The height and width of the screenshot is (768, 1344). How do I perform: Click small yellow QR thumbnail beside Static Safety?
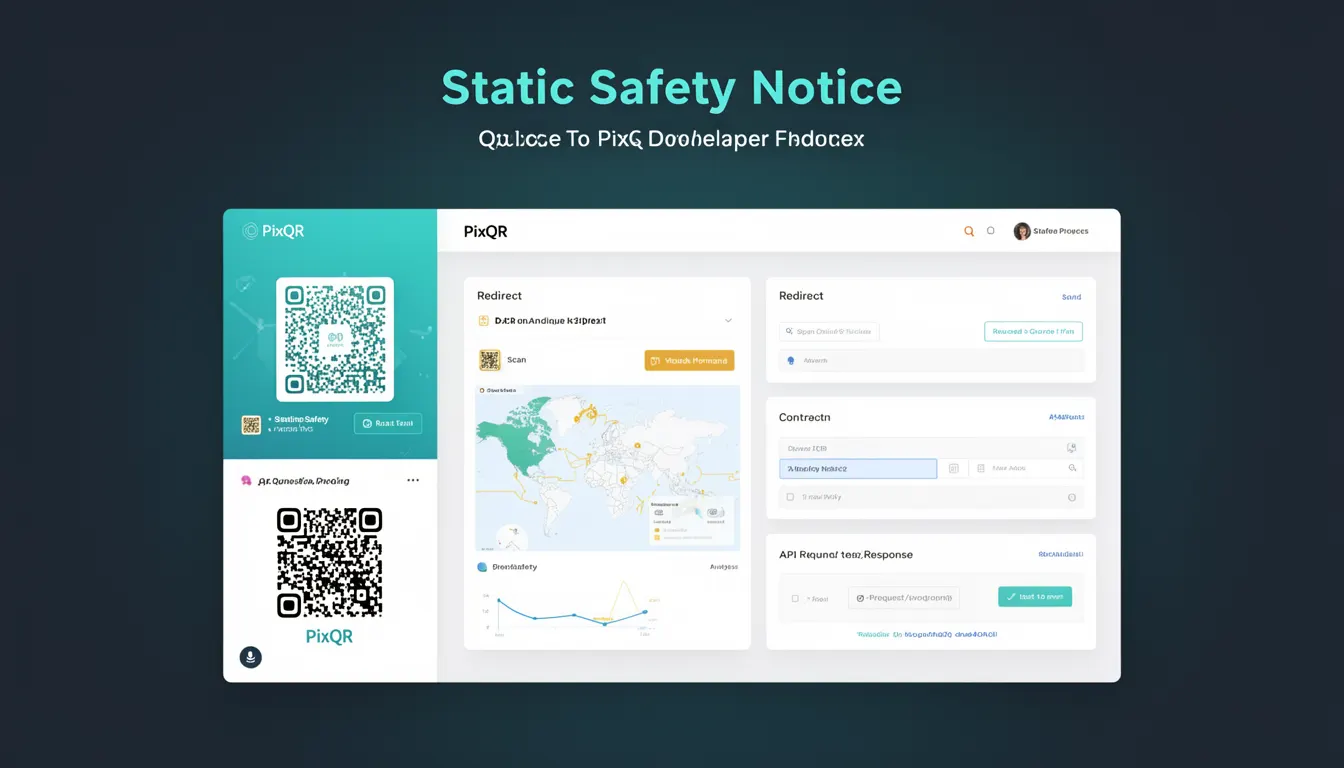tap(251, 424)
